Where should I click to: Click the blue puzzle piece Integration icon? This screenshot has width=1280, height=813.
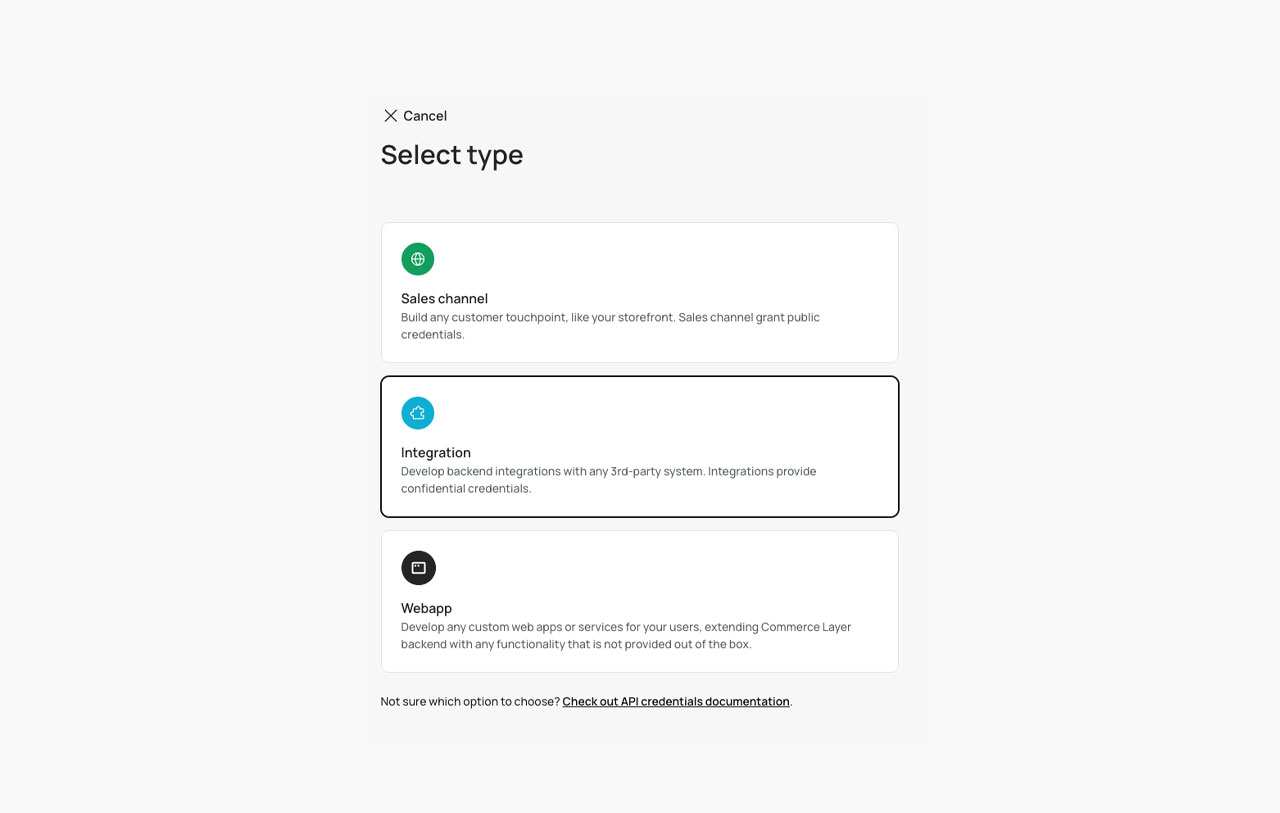click(418, 413)
